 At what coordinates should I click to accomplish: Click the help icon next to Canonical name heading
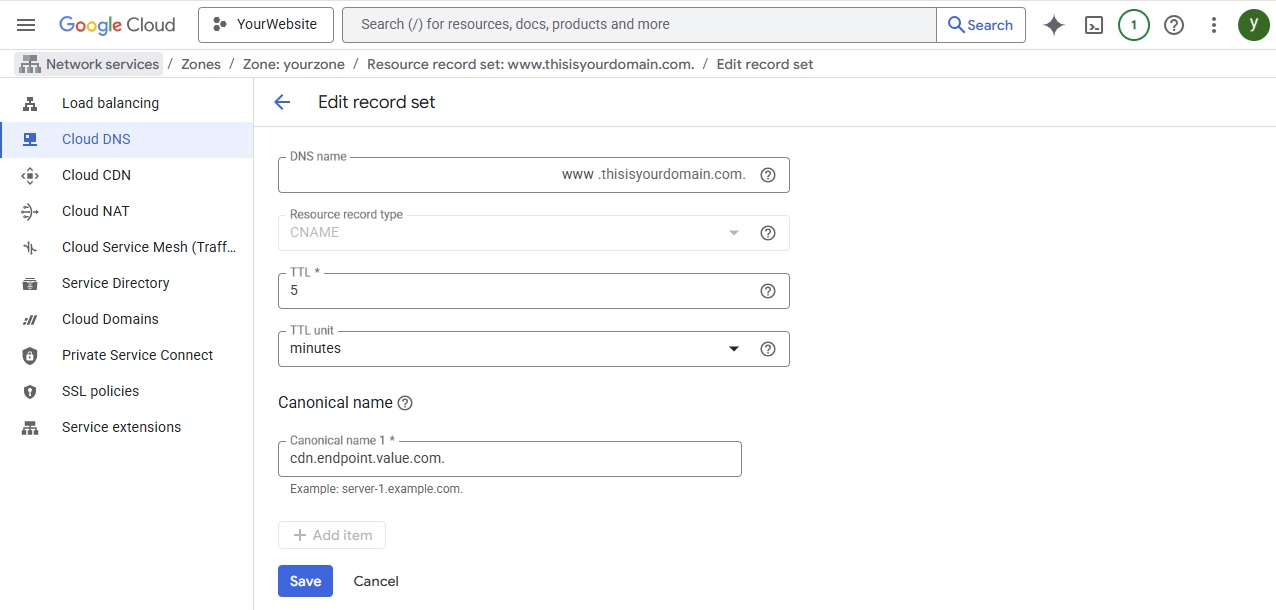(x=405, y=403)
